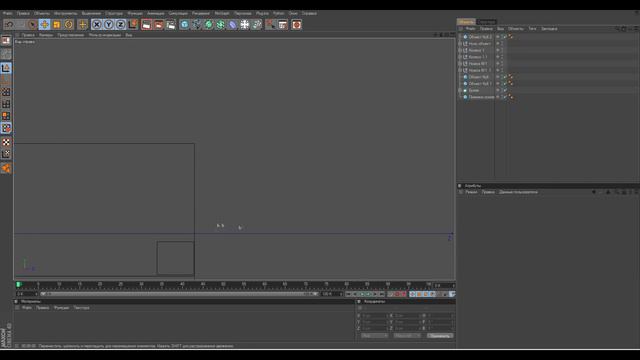Render to the Picture Viewer
This screenshot has height=360, width=640.
(158, 24)
